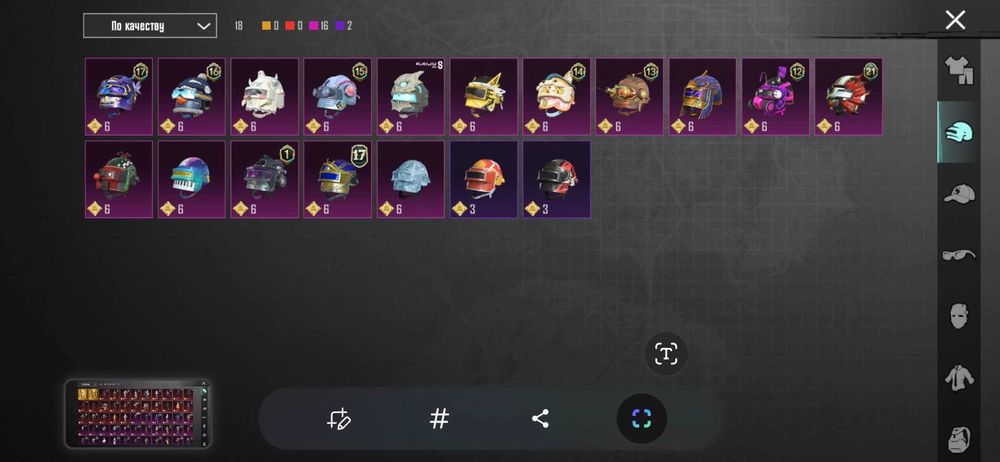Open the clothing outfits category icon
Viewport: 1000px width, 462px height.
pos(959,70)
